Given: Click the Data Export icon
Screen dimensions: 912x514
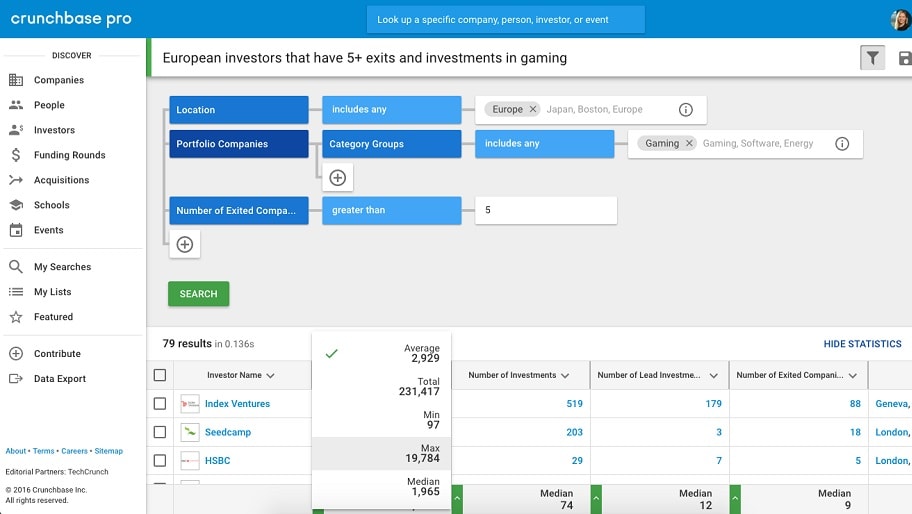Looking at the screenshot, I should 16,379.
